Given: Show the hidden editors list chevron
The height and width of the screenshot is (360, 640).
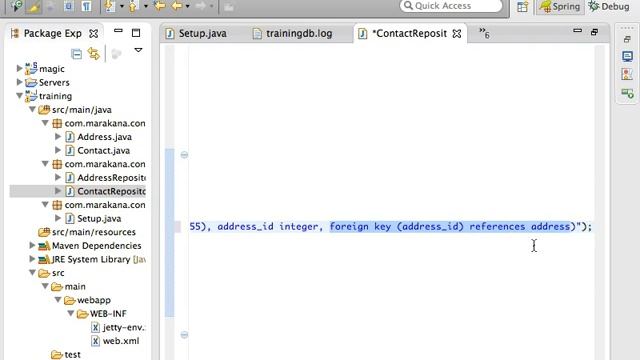Looking at the screenshot, I should click(484, 33).
